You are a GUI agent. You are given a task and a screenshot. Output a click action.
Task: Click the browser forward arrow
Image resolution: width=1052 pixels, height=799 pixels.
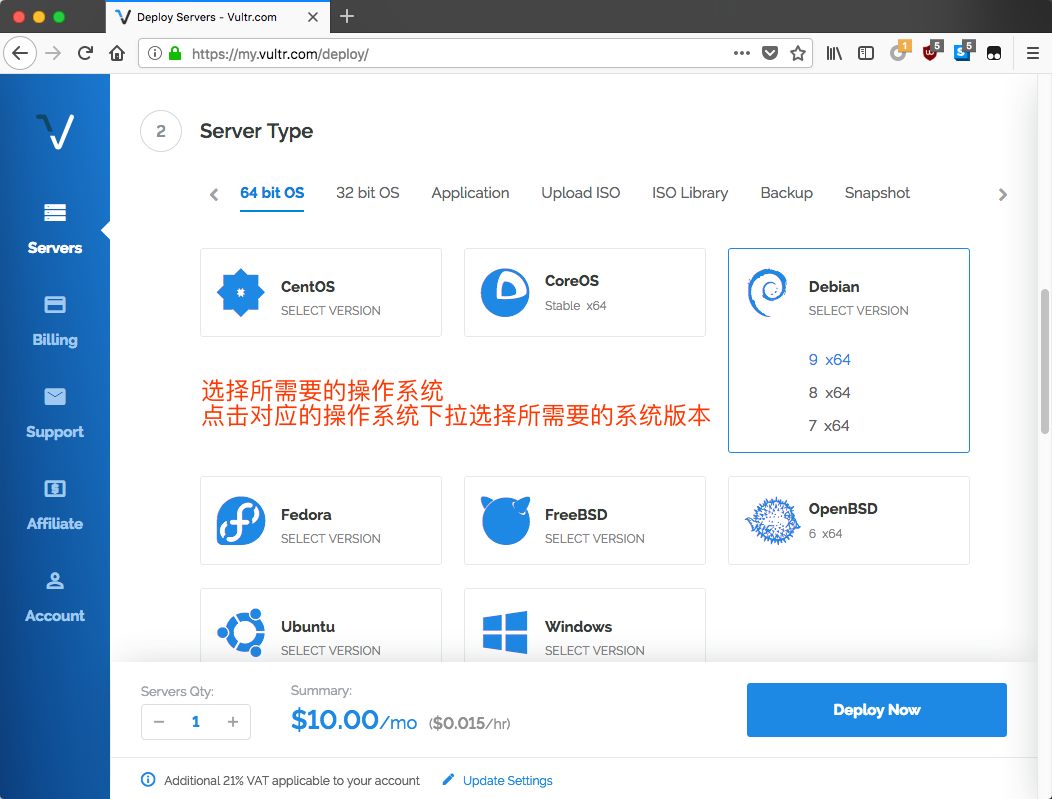(x=53, y=53)
